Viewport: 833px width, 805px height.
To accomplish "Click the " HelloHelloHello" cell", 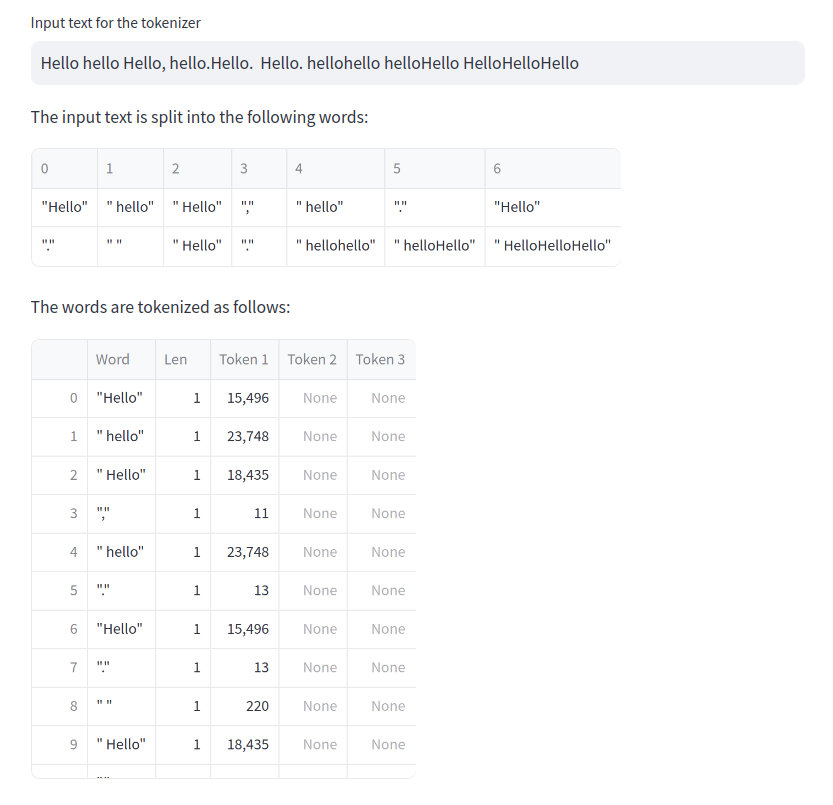I will 552,246.
